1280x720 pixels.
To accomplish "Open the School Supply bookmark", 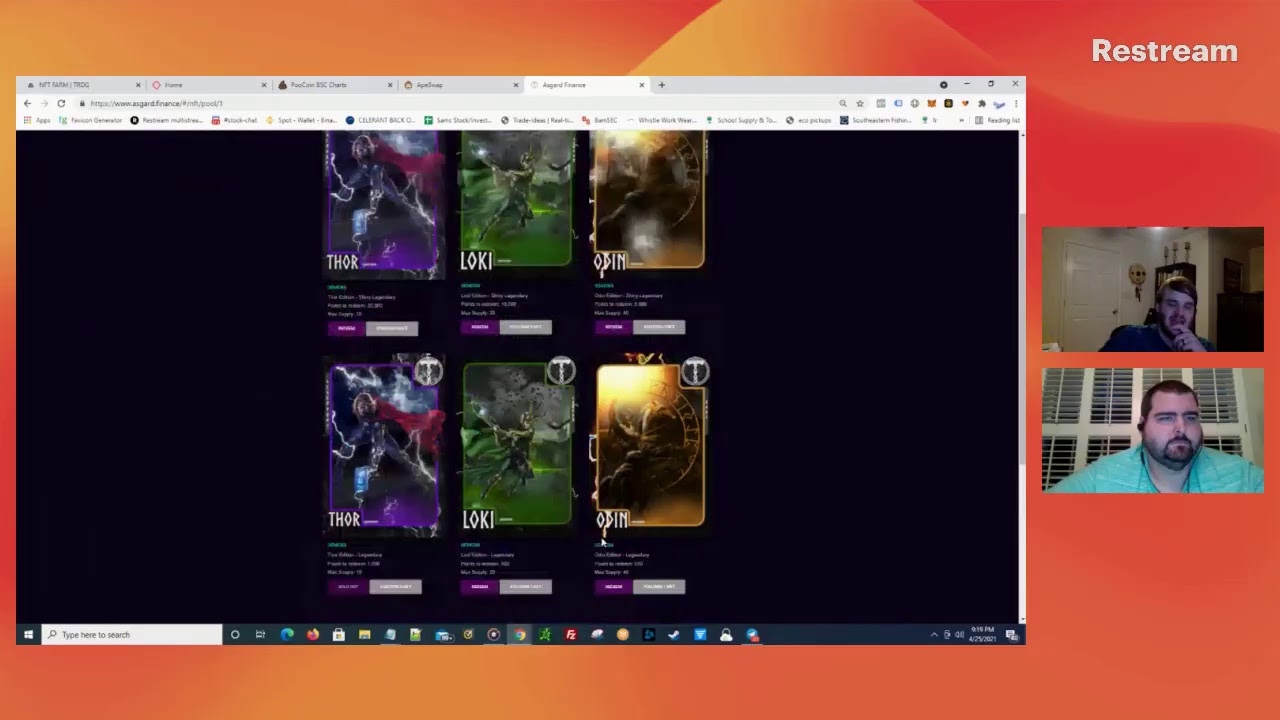I will (741, 120).
